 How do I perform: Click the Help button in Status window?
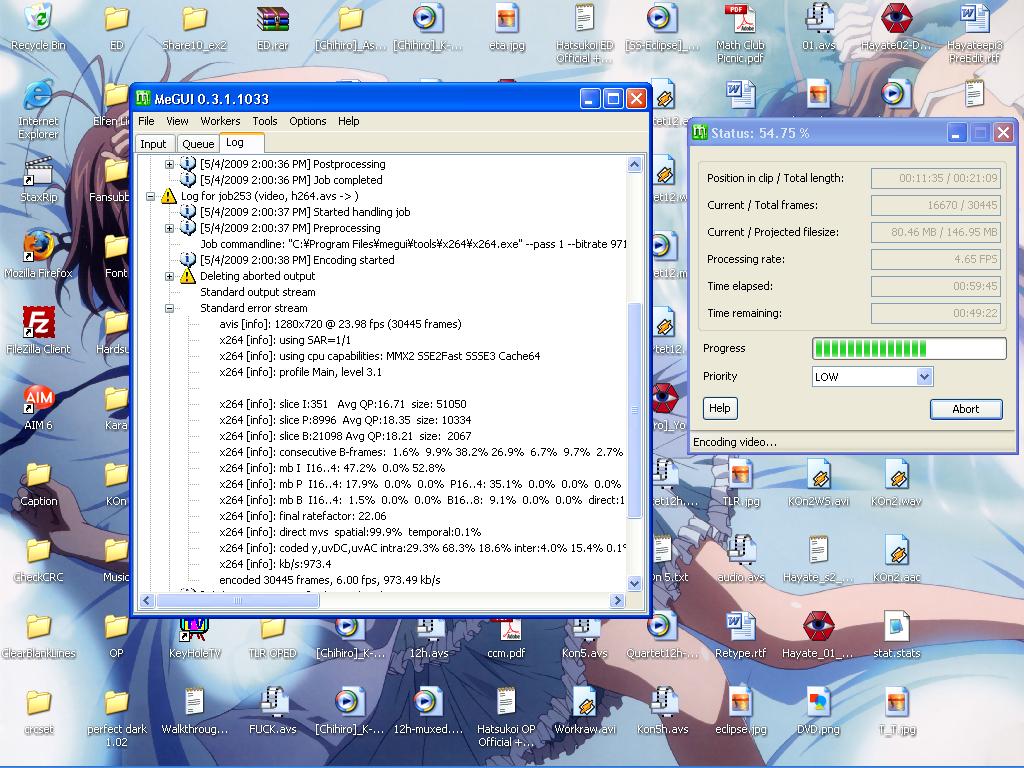[x=719, y=408]
